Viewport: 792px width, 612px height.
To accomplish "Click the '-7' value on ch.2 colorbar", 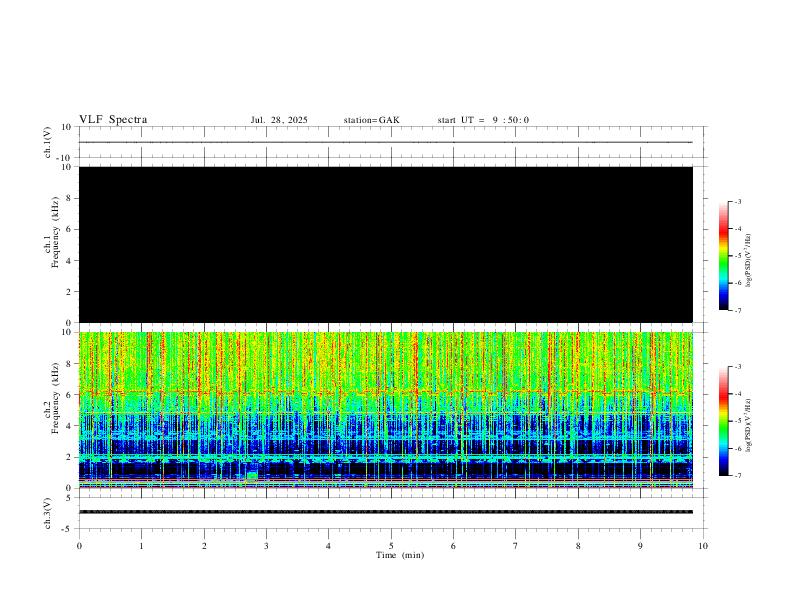I will click(x=737, y=476).
